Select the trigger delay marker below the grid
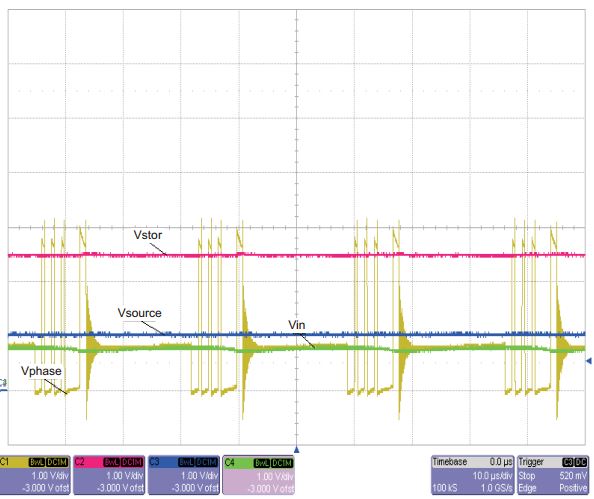This screenshot has height=499, width=594. (297, 449)
